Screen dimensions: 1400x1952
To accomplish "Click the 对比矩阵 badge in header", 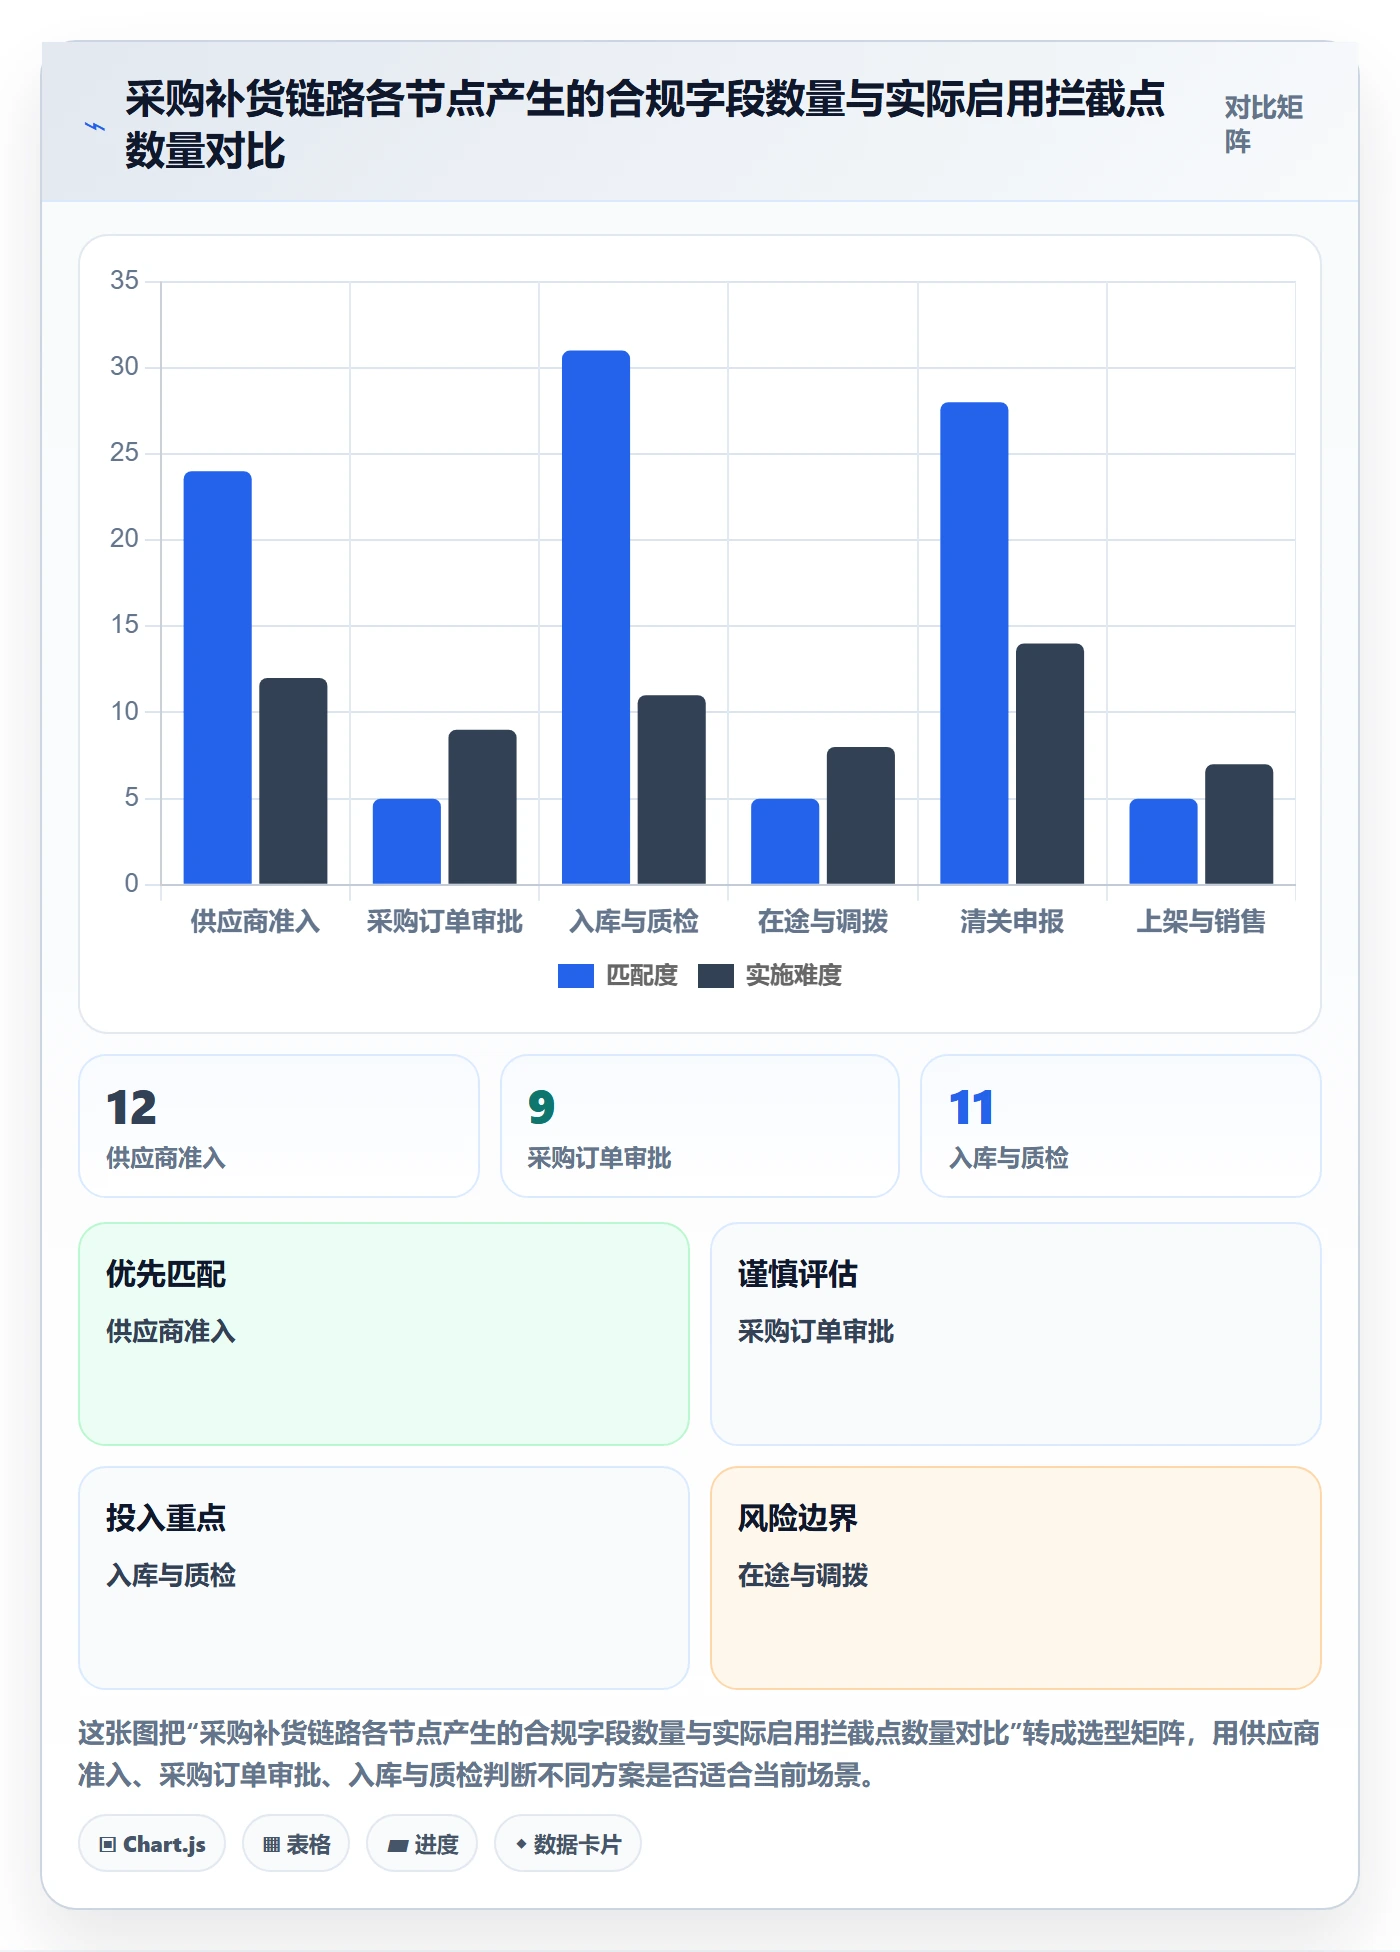I will tap(1264, 125).
